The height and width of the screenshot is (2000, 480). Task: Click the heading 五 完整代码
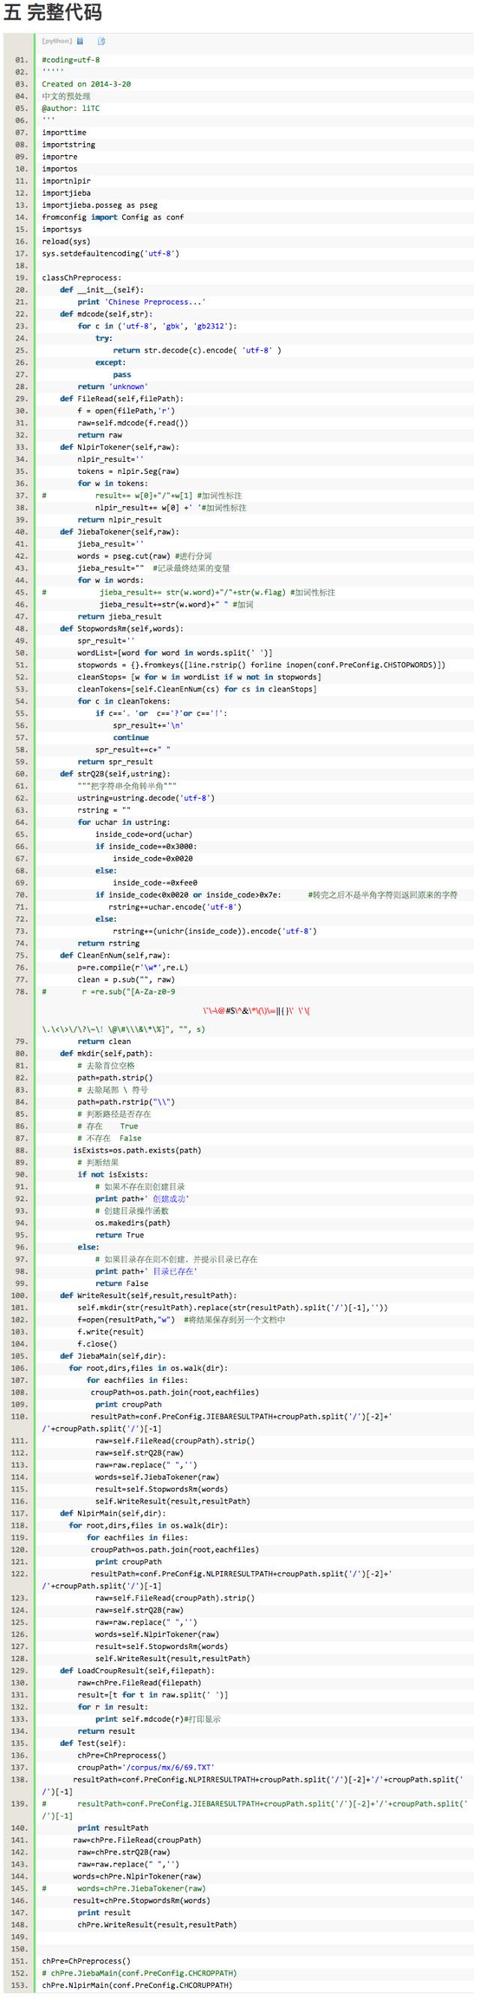pos(52,13)
